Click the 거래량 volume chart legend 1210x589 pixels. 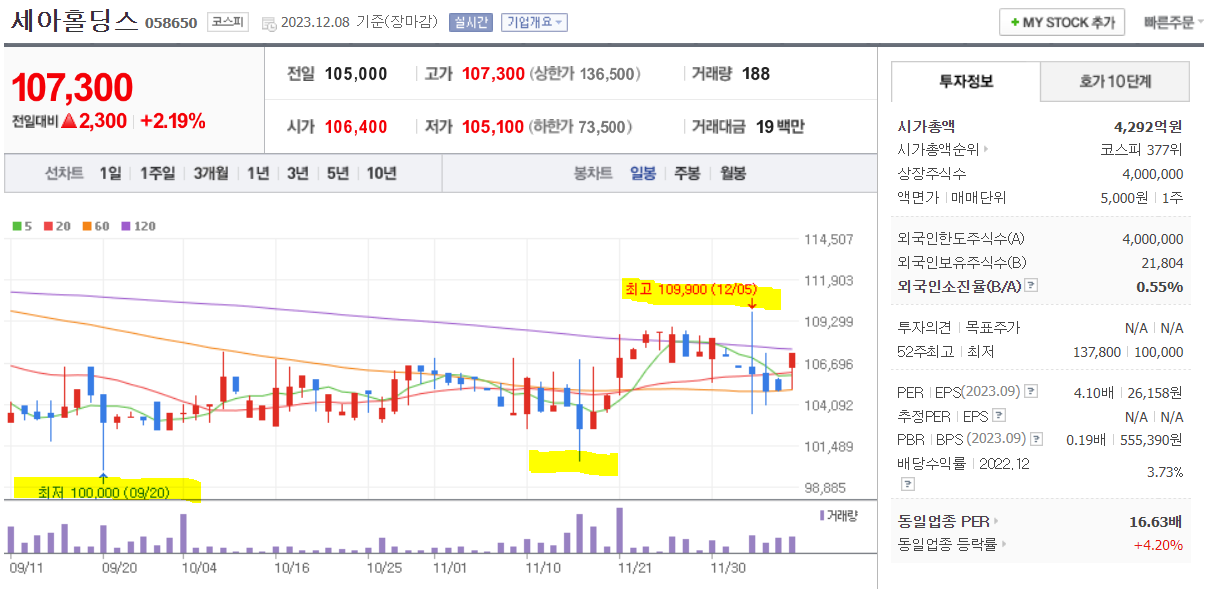(x=838, y=516)
